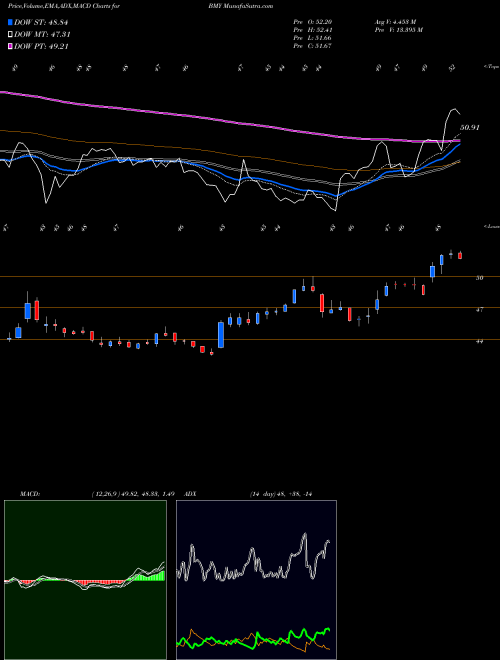Screen dimensions: 500x660
Task: Click the large blue candlestick mid-chart
Action: click(x=221, y=335)
